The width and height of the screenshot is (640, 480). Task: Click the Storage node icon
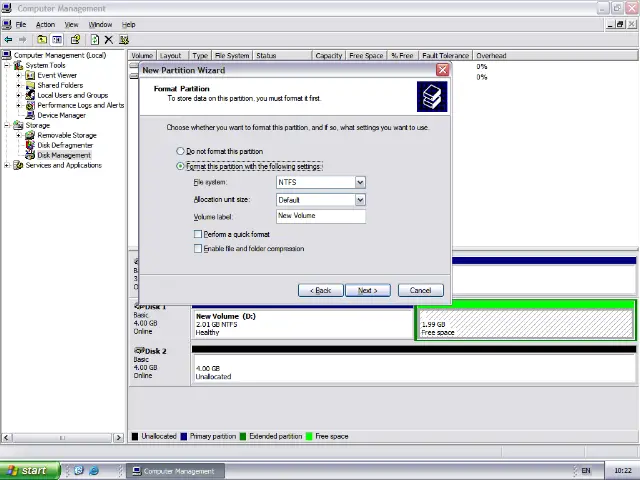18,125
